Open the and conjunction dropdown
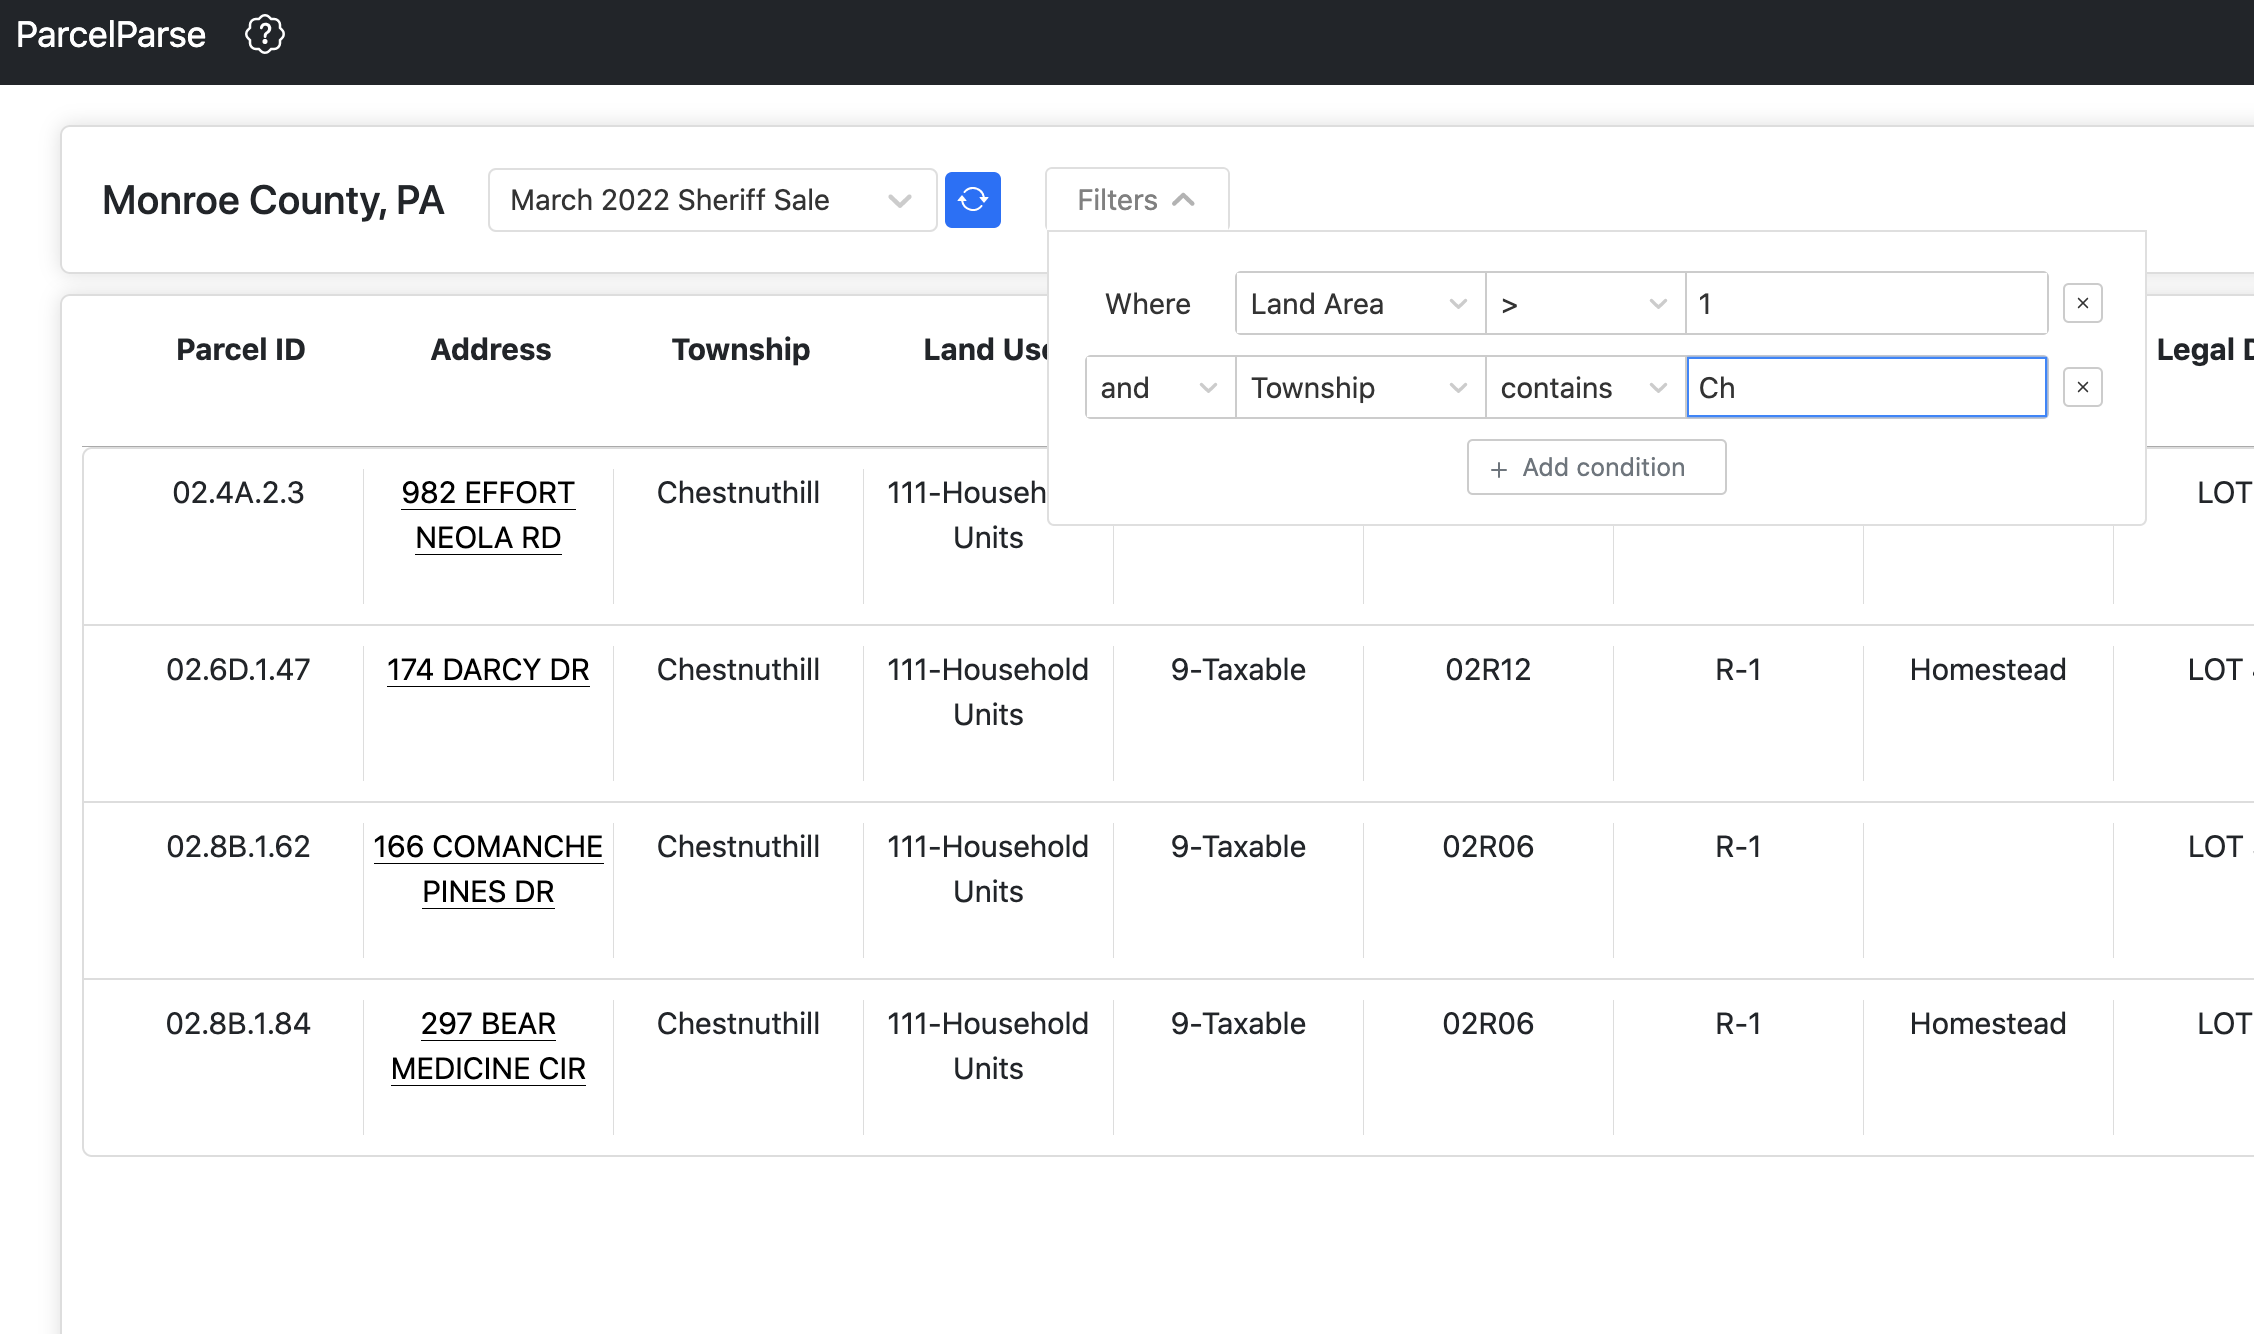The width and height of the screenshot is (2254, 1334). click(1158, 387)
